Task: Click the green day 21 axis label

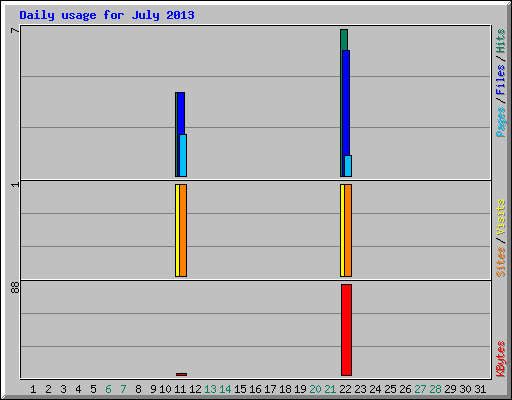Action: click(x=330, y=389)
